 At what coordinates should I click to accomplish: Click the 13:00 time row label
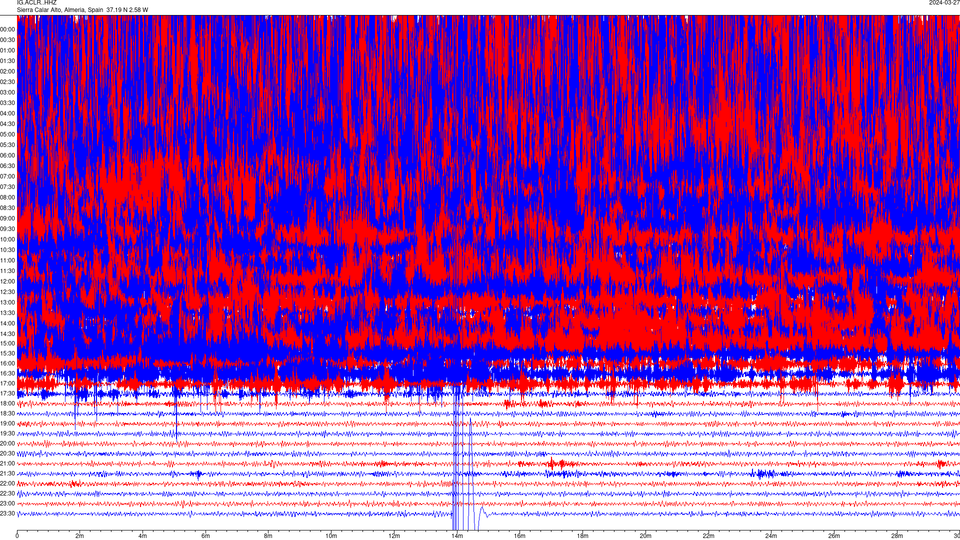coord(7,302)
